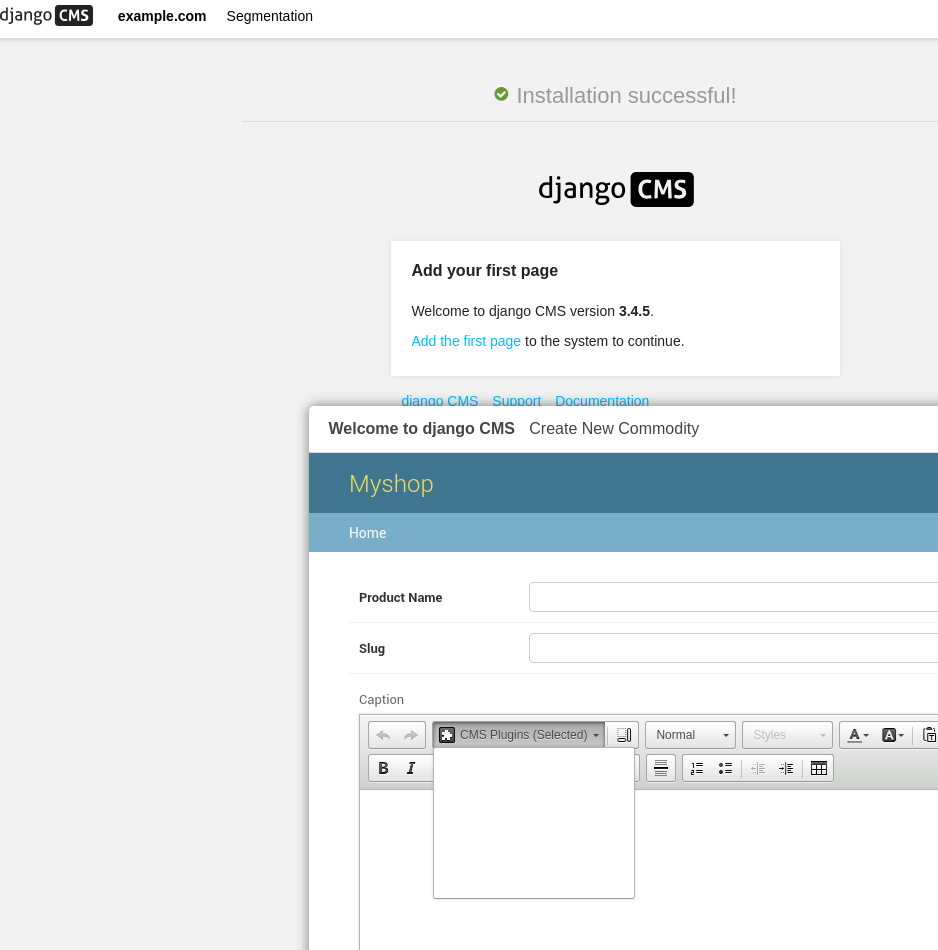
Task: Click the 'Create New Commodity' dialog subtitle
Action: 614,428
